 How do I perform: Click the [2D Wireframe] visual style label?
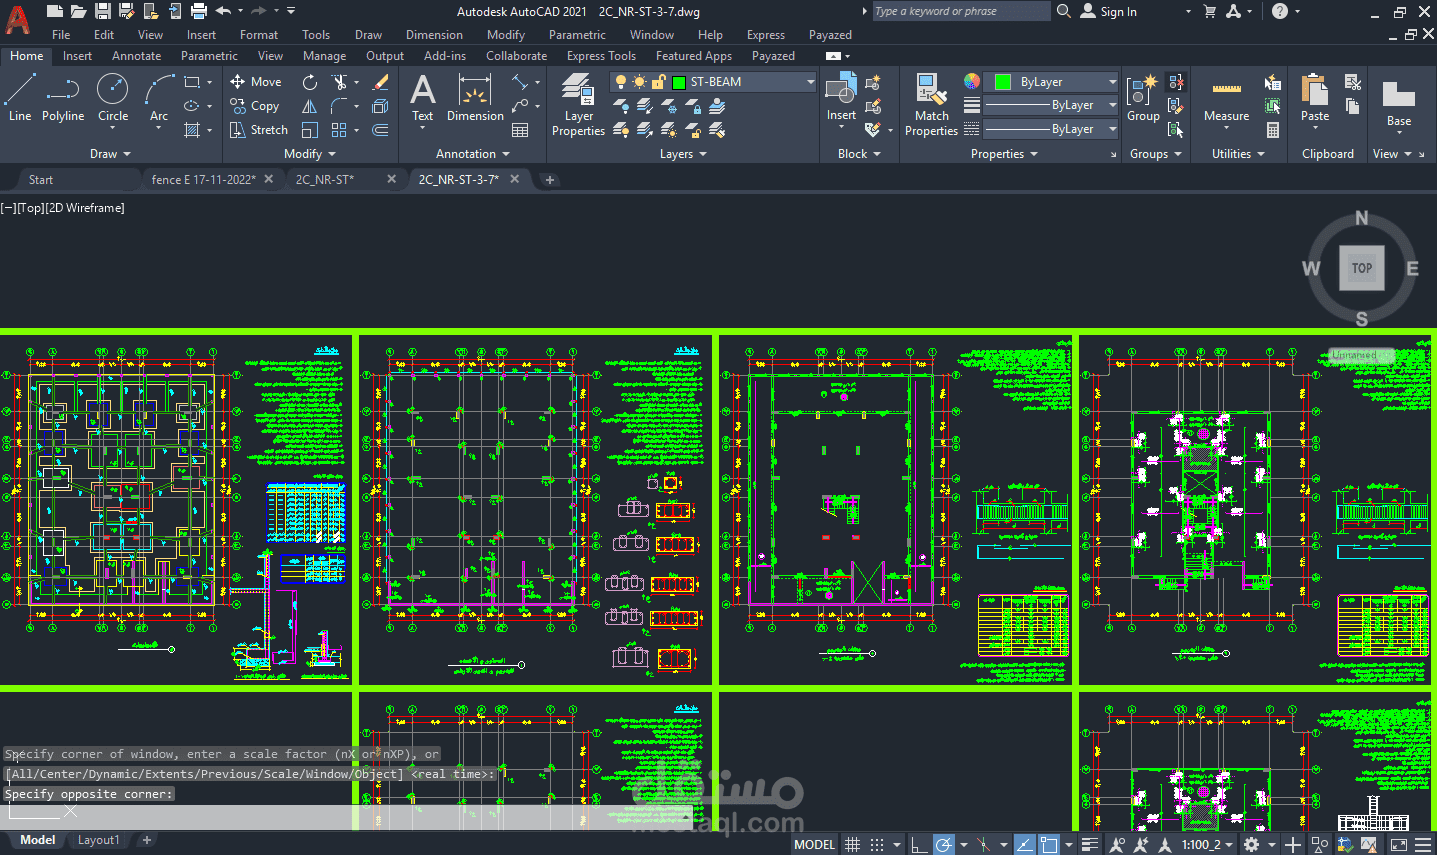tap(86, 208)
